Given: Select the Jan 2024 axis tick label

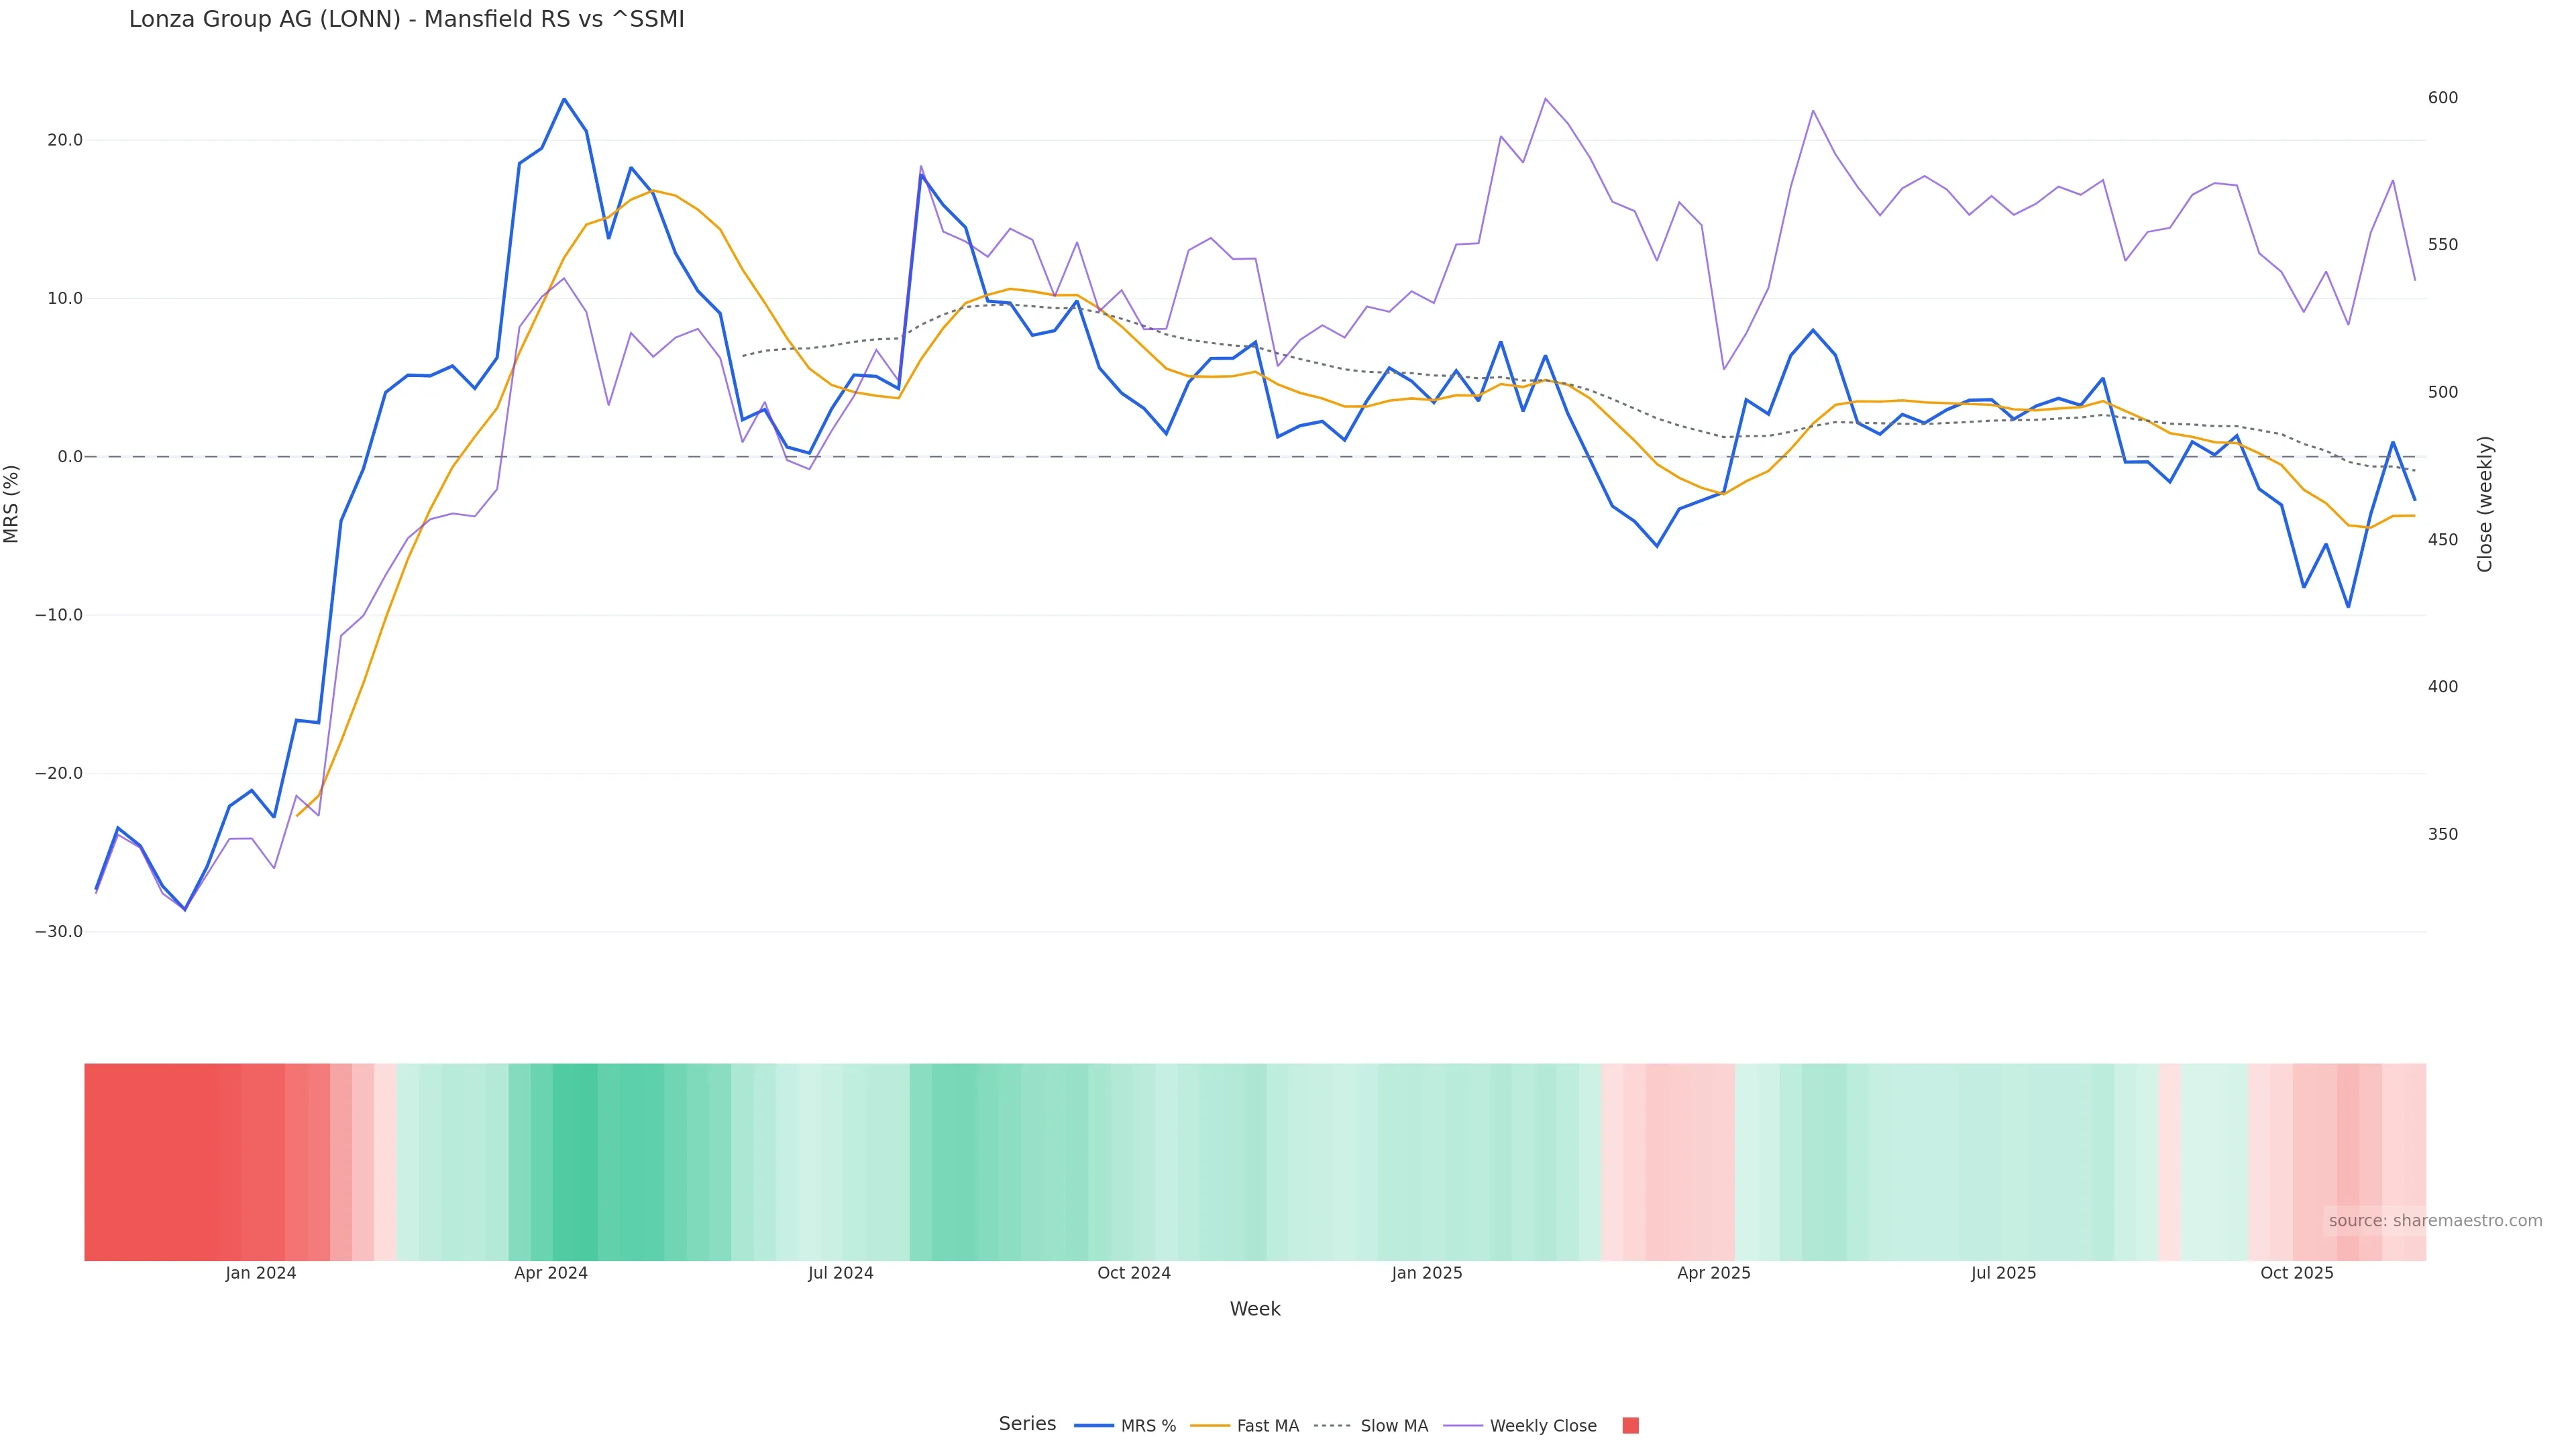Looking at the screenshot, I should (260, 1273).
